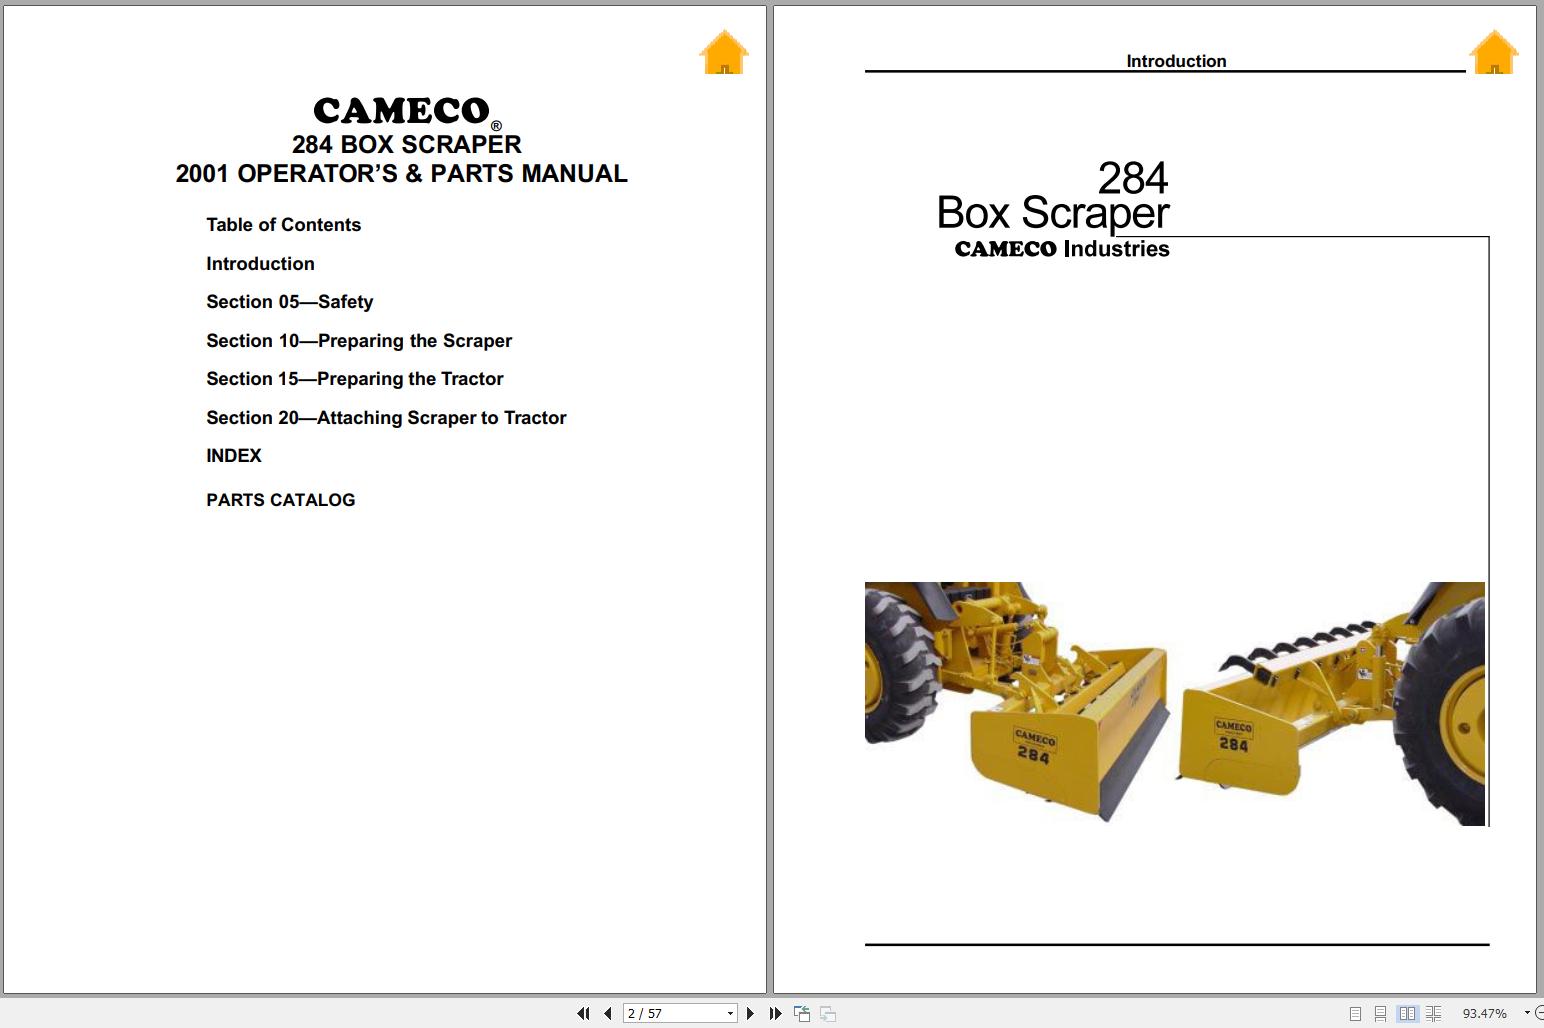Click inside the page number input field
The height and width of the screenshot is (1028, 1544).
pyautogui.click(x=660, y=1013)
